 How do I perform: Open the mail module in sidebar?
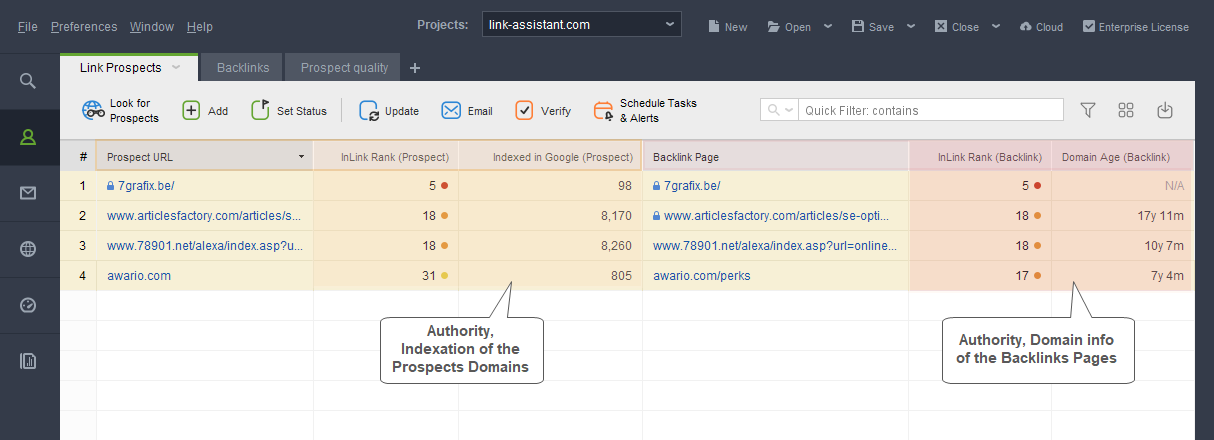tap(28, 193)
